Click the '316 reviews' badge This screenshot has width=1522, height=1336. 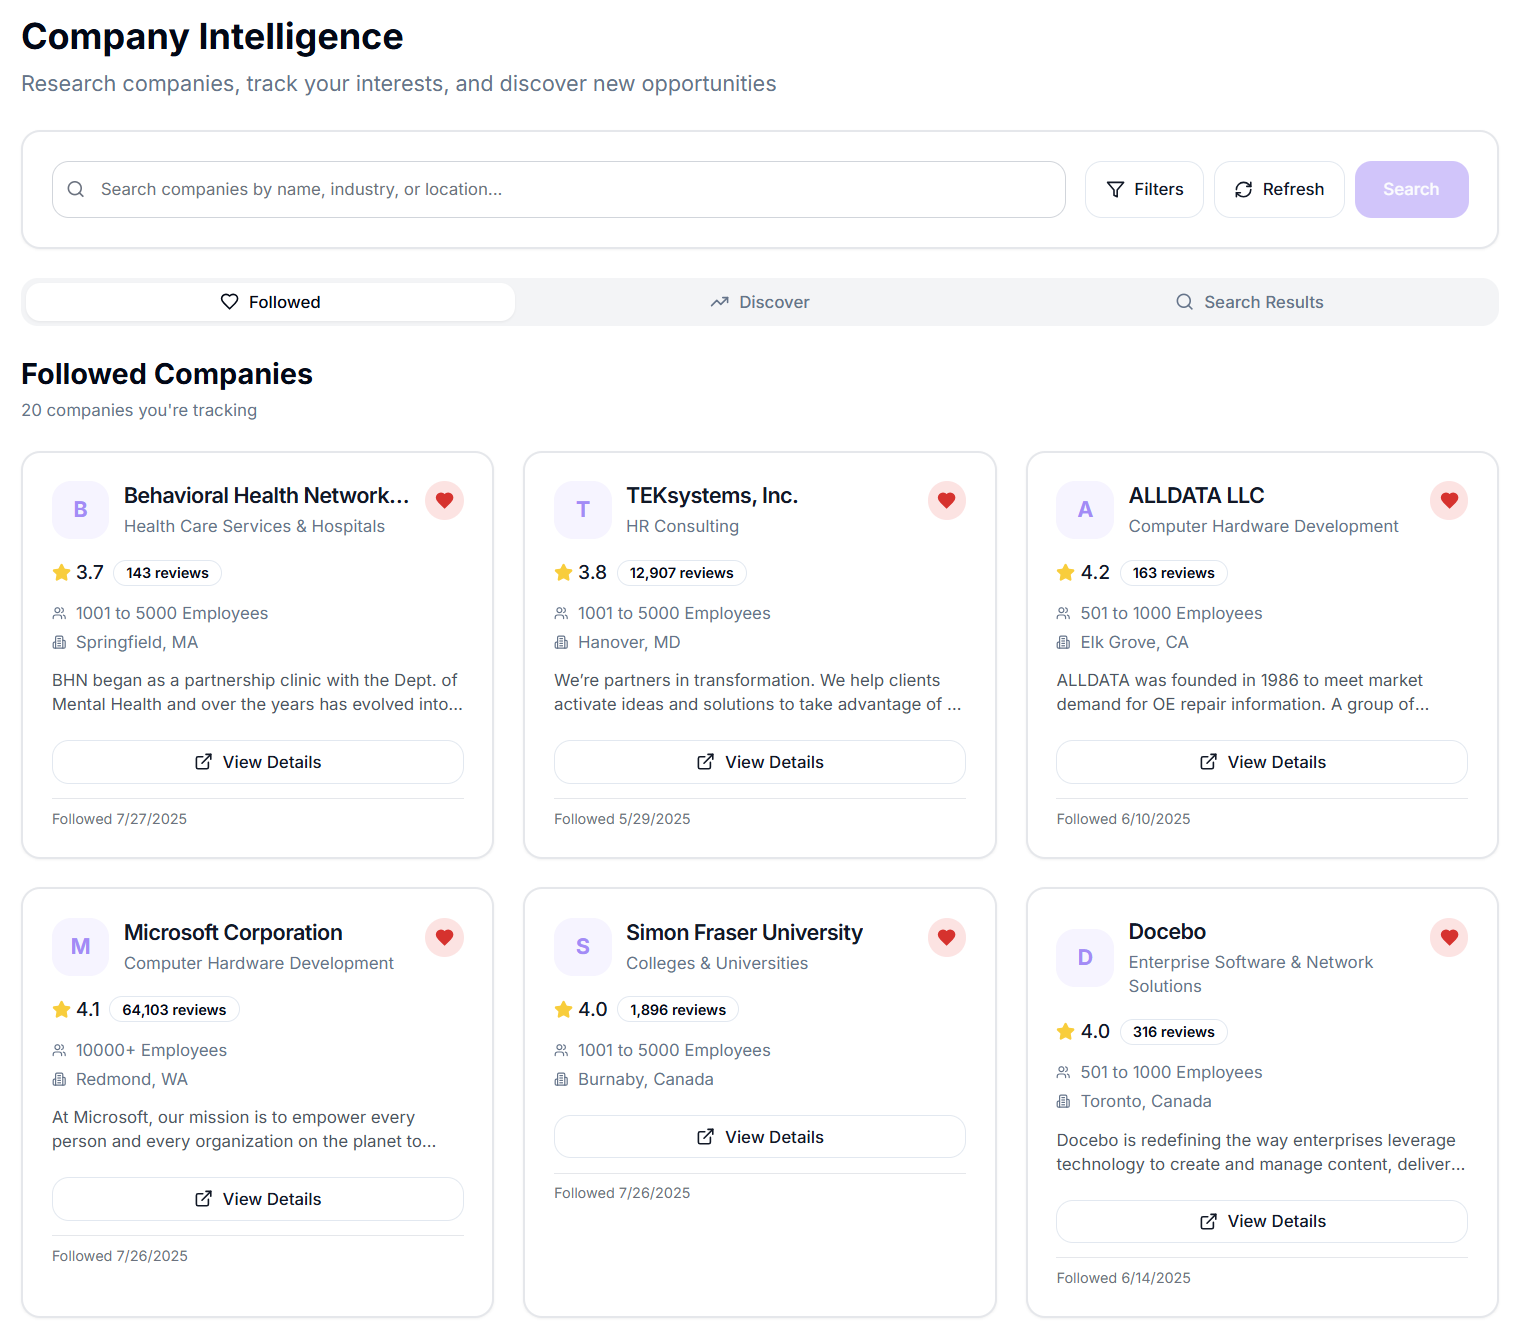1174,1032
